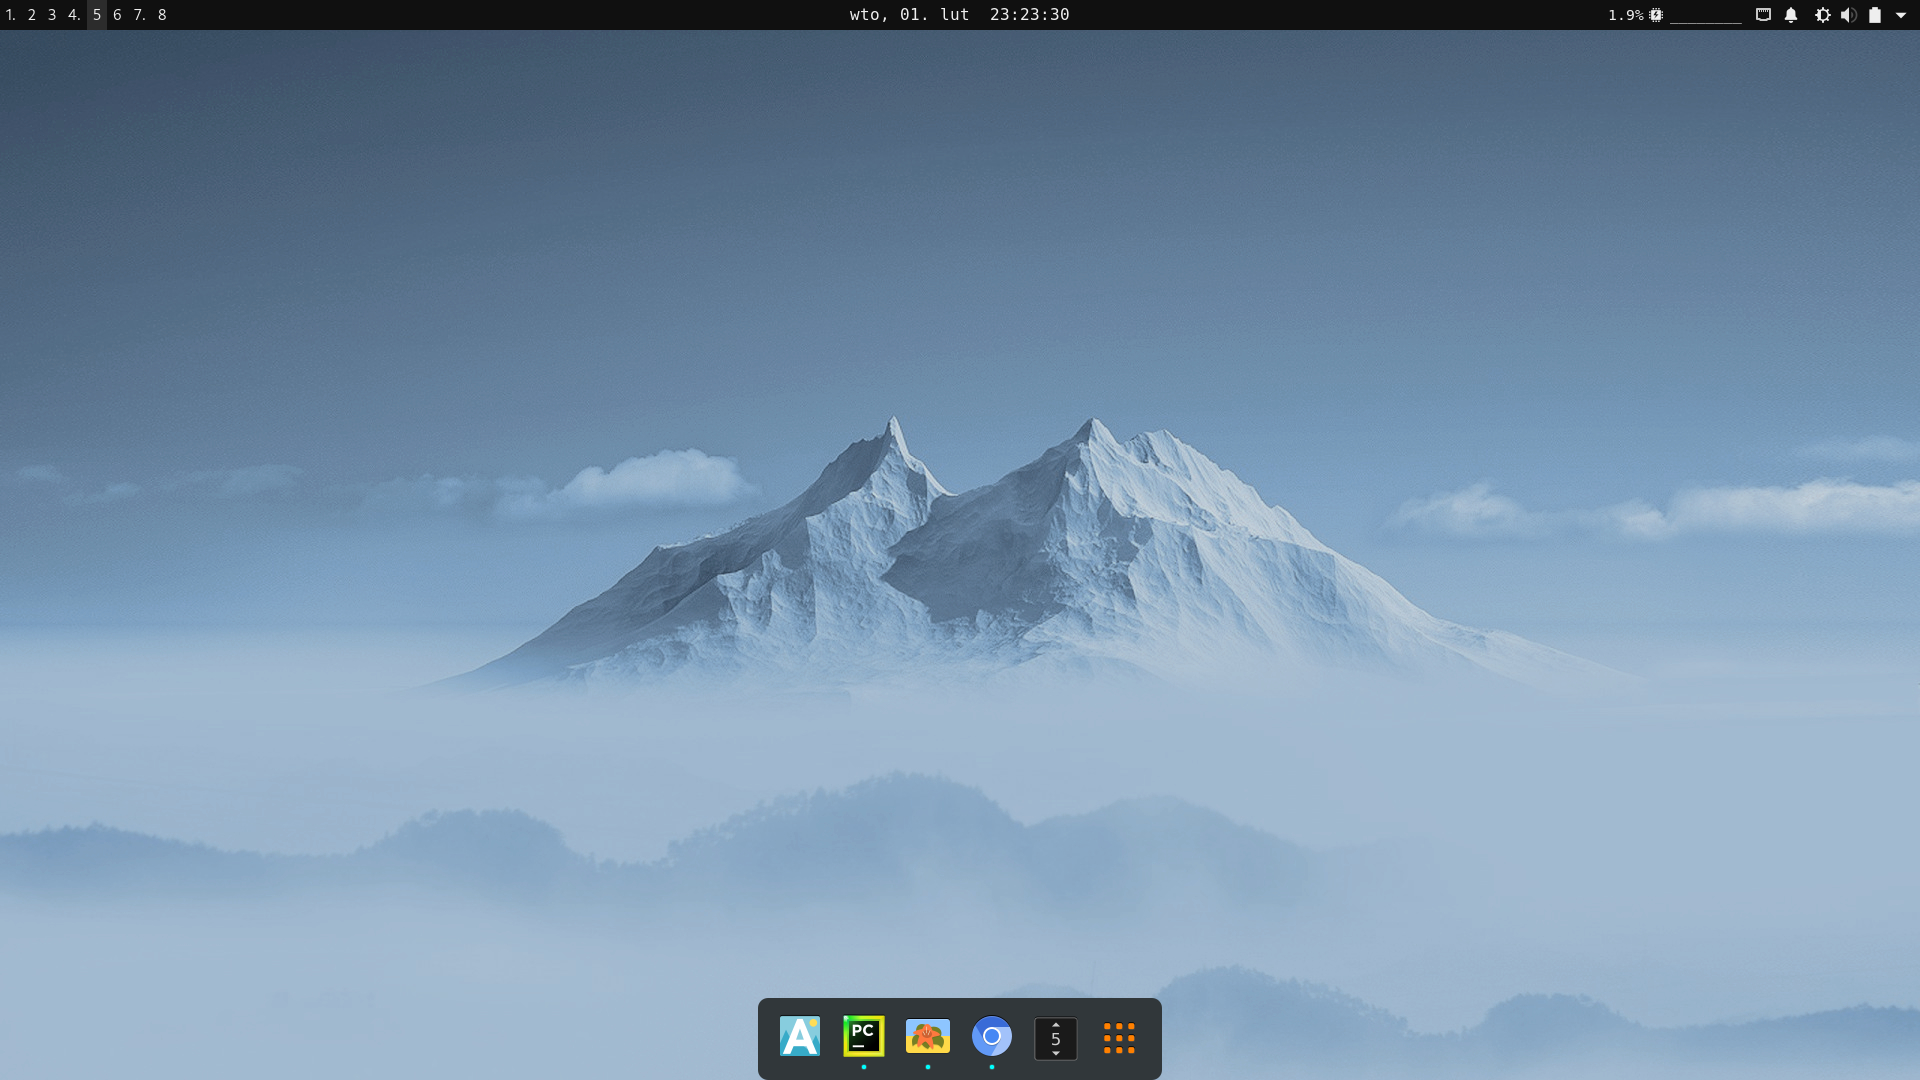This screenshot has height=1080, width=1920.
Task: Click the battery status icon
Action: (1875, 15)
